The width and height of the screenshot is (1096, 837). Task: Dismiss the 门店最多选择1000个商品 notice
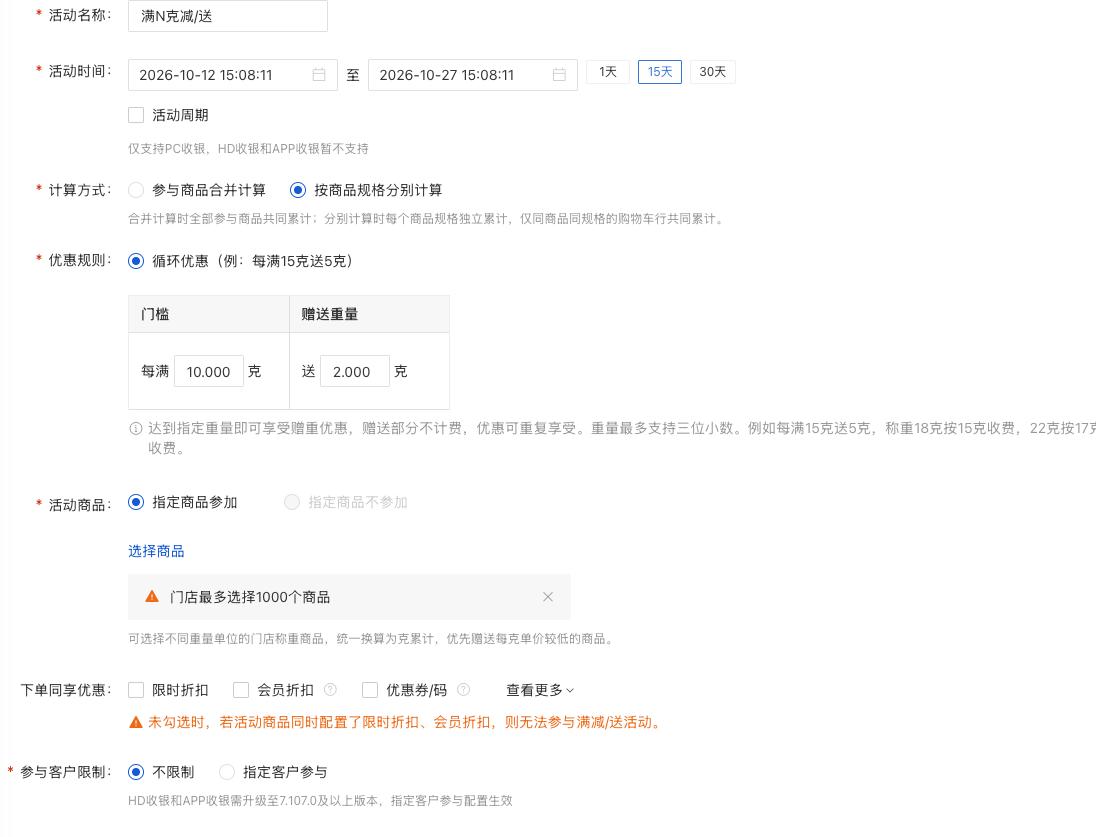point(548,596)
